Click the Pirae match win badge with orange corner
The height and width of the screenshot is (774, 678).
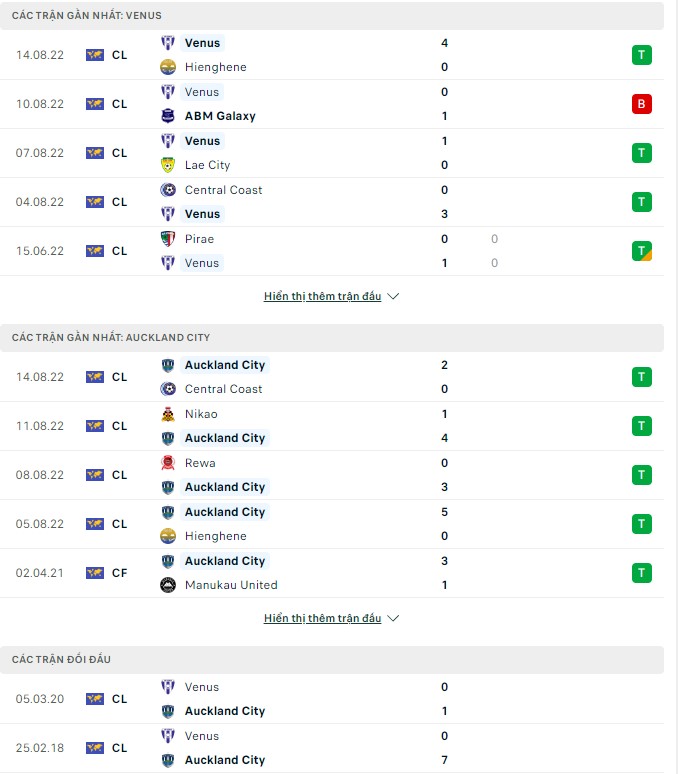pos(642,251)
